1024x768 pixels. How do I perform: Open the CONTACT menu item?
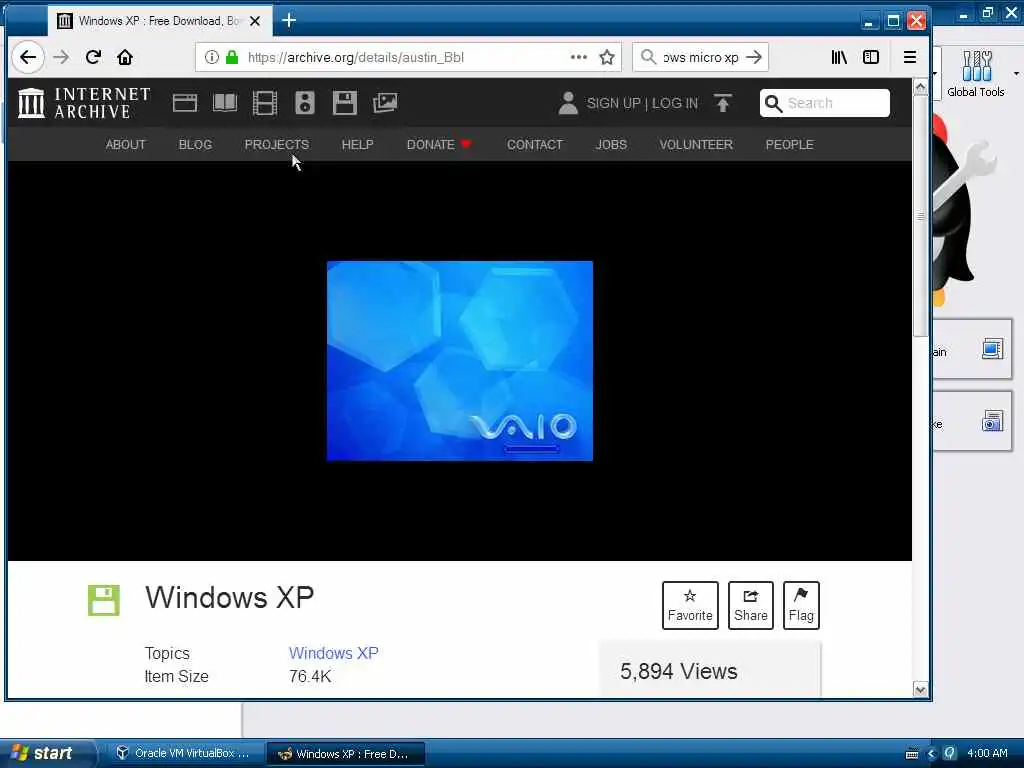coord(535,145)
